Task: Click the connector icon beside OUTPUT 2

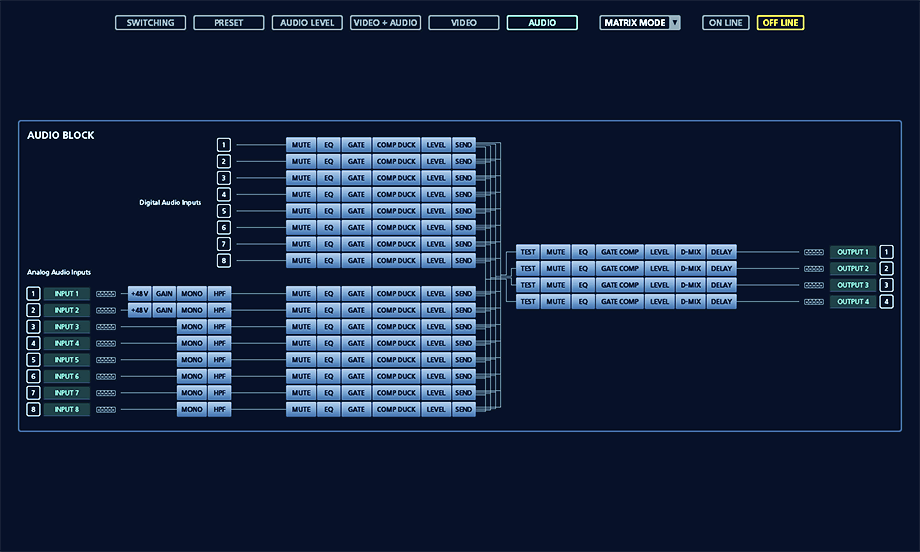Action: point(814,269)
